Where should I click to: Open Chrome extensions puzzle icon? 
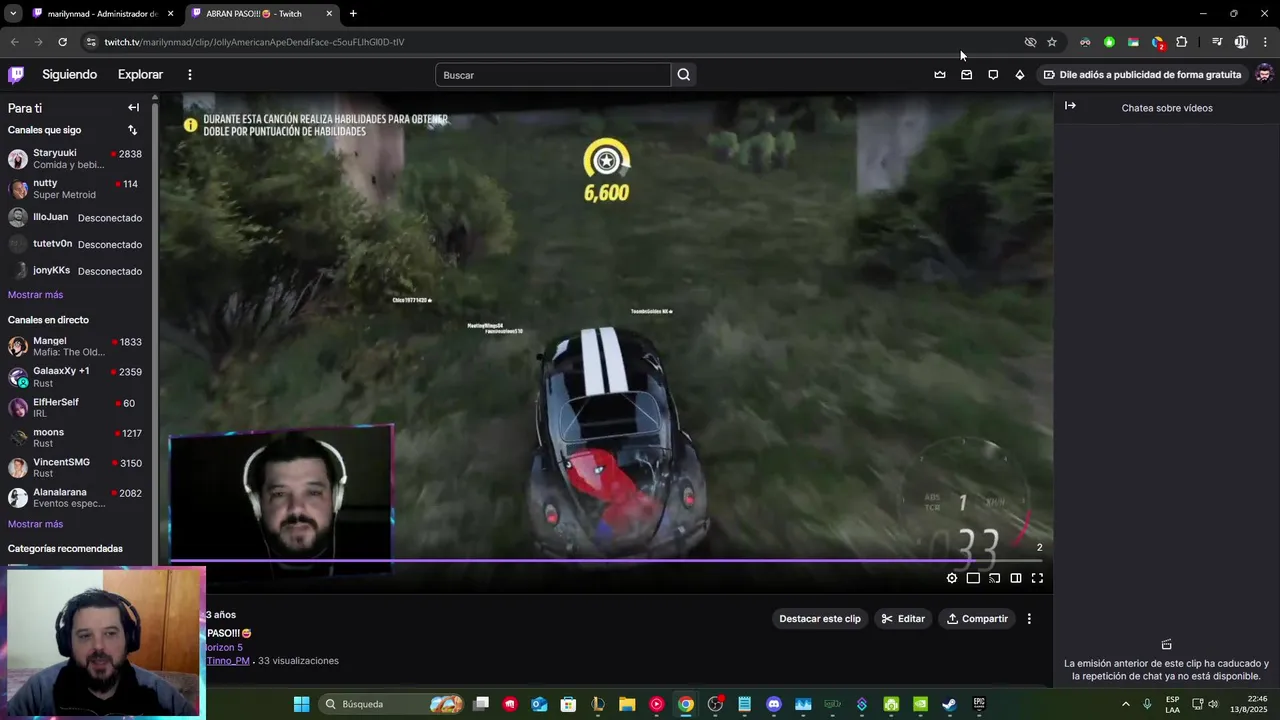tap(1181, 42)
